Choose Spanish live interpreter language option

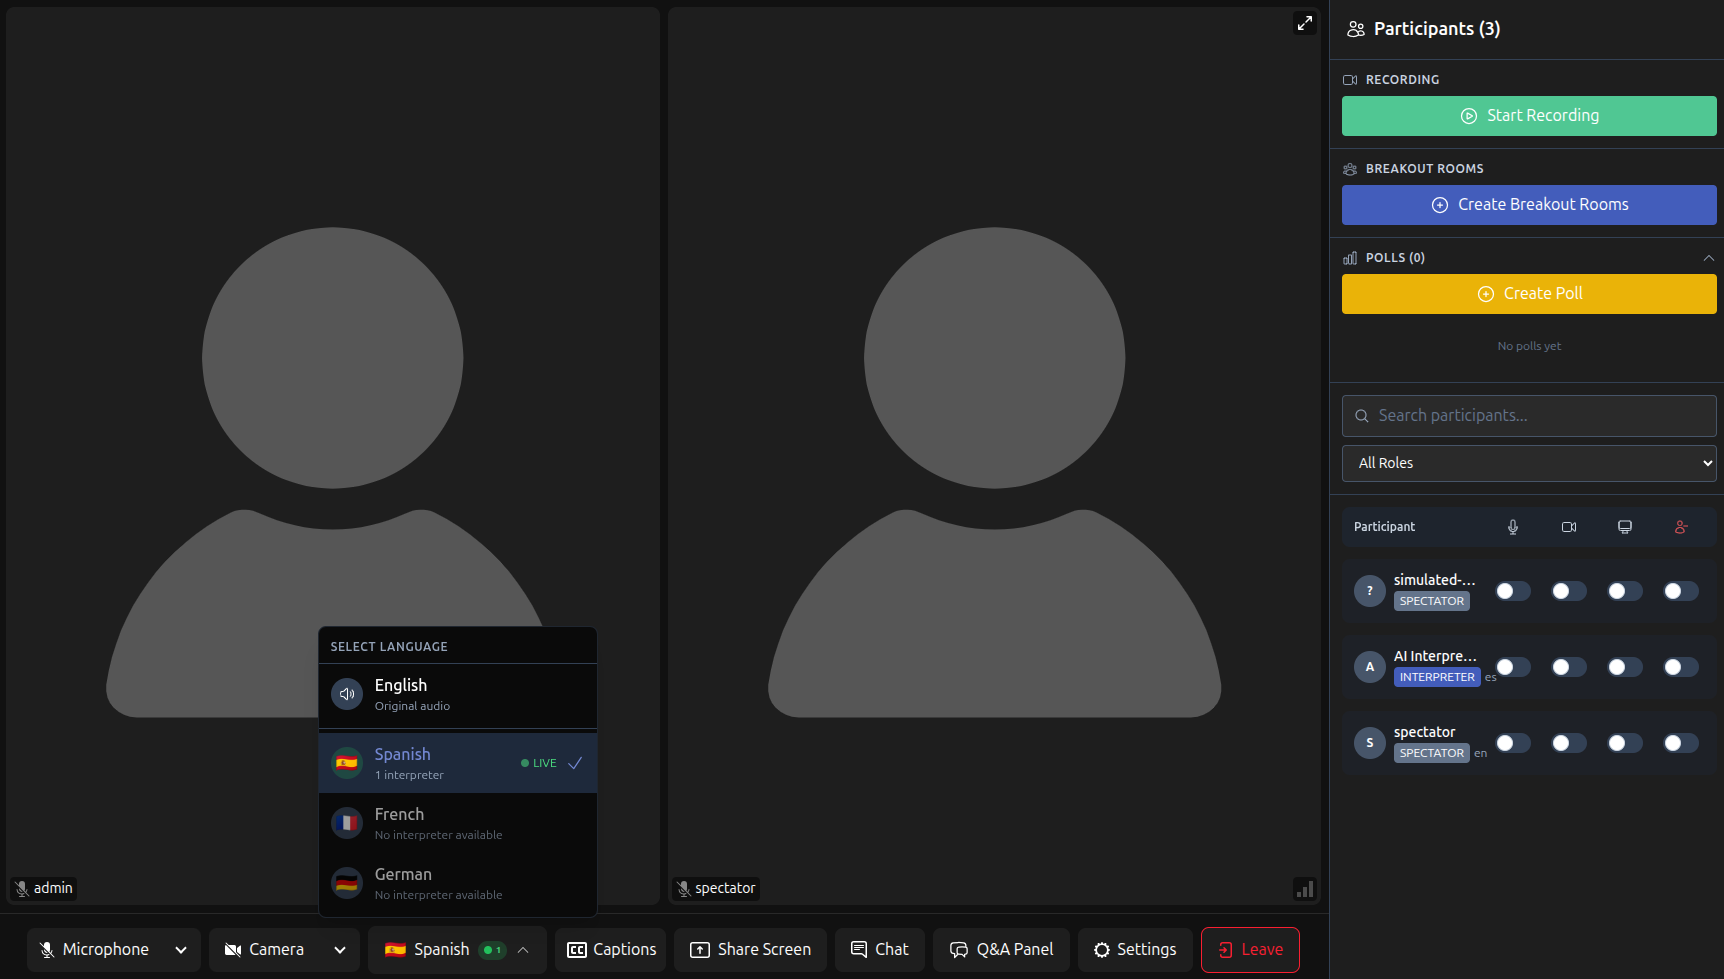coord(457,763)
